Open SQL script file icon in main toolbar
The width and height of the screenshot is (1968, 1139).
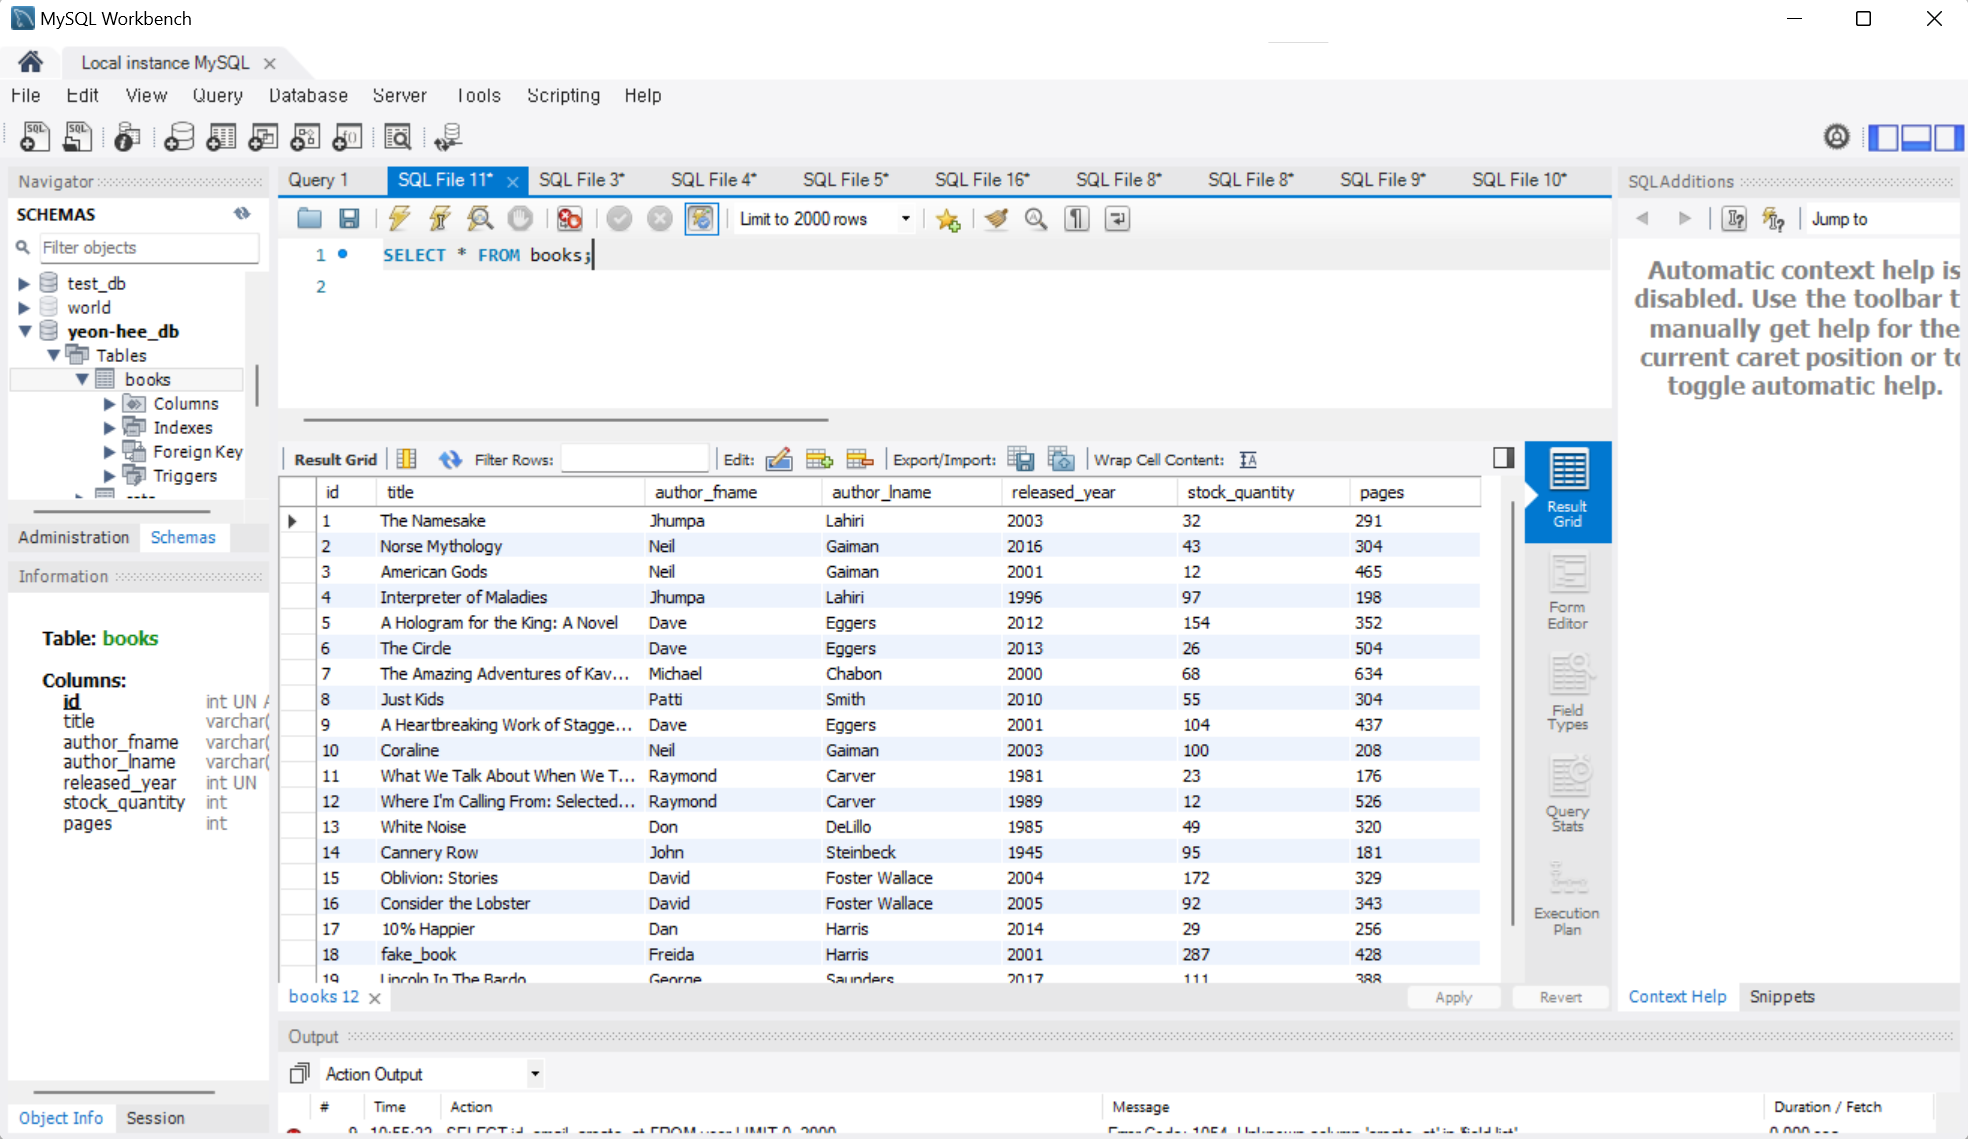click(x=77, y=137)
